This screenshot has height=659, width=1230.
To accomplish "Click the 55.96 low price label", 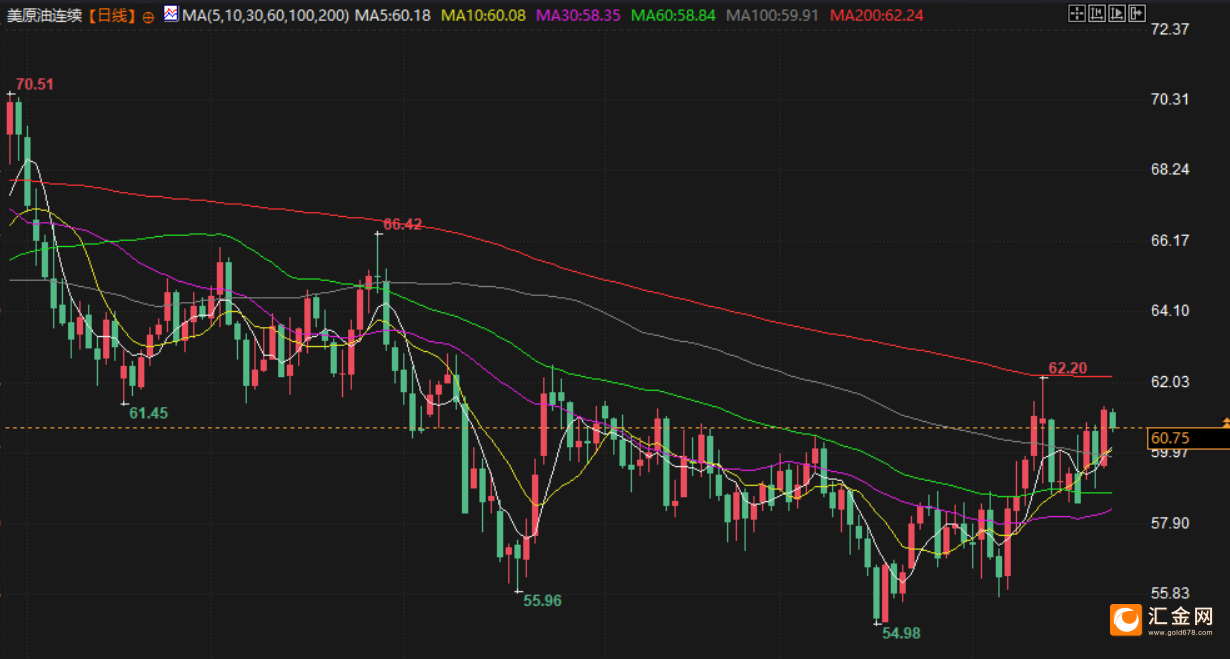I will tap(542, 600).
